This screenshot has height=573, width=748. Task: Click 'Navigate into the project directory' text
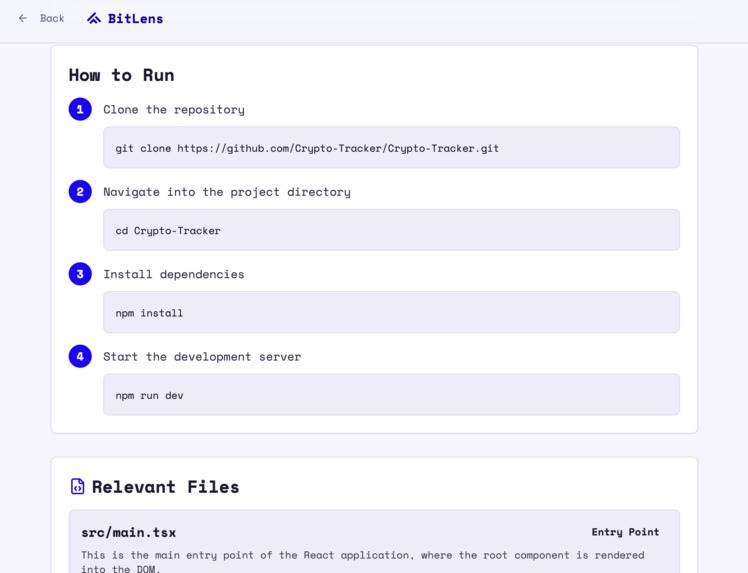227,192
